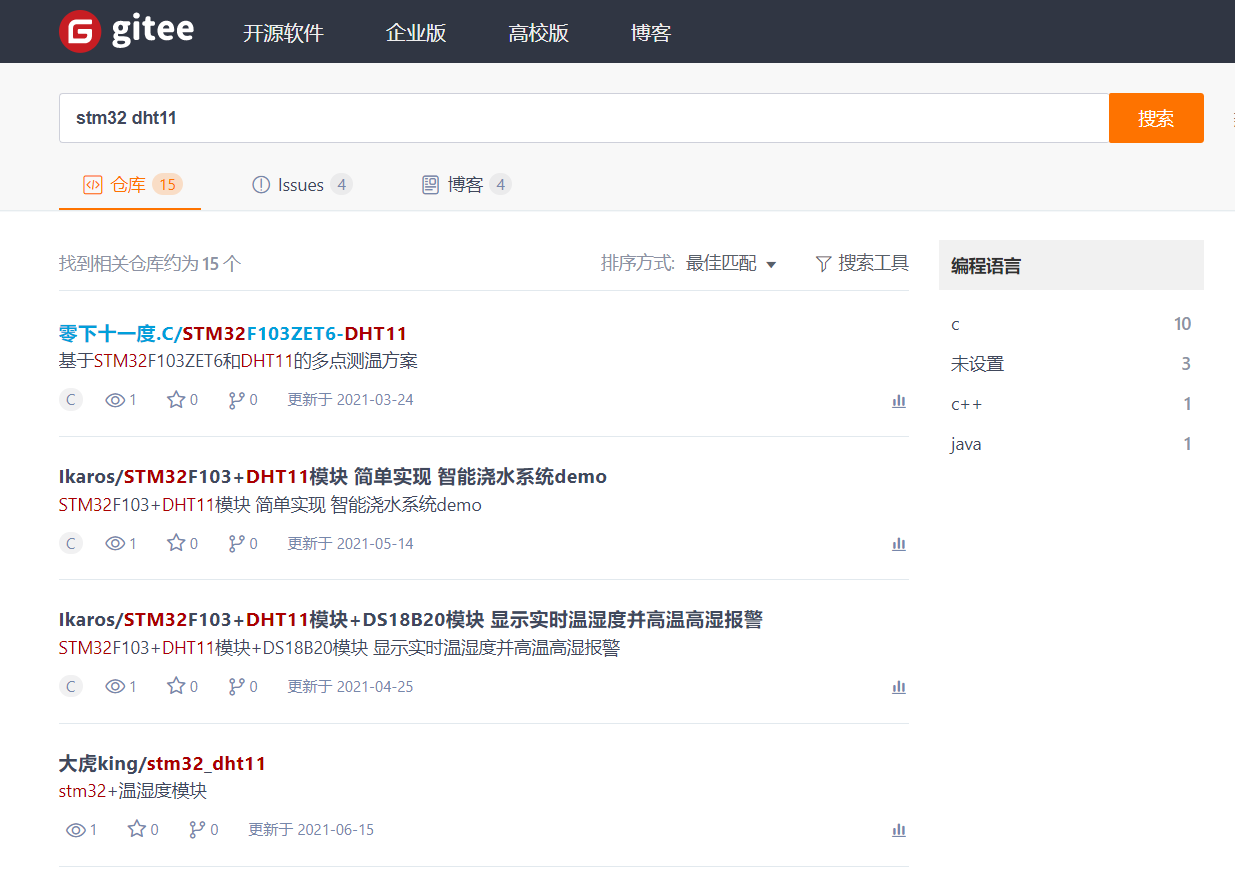Open Ikaros DS18B20模块 repository link
The image size is (1235, 872).
(x=411, y=620)
